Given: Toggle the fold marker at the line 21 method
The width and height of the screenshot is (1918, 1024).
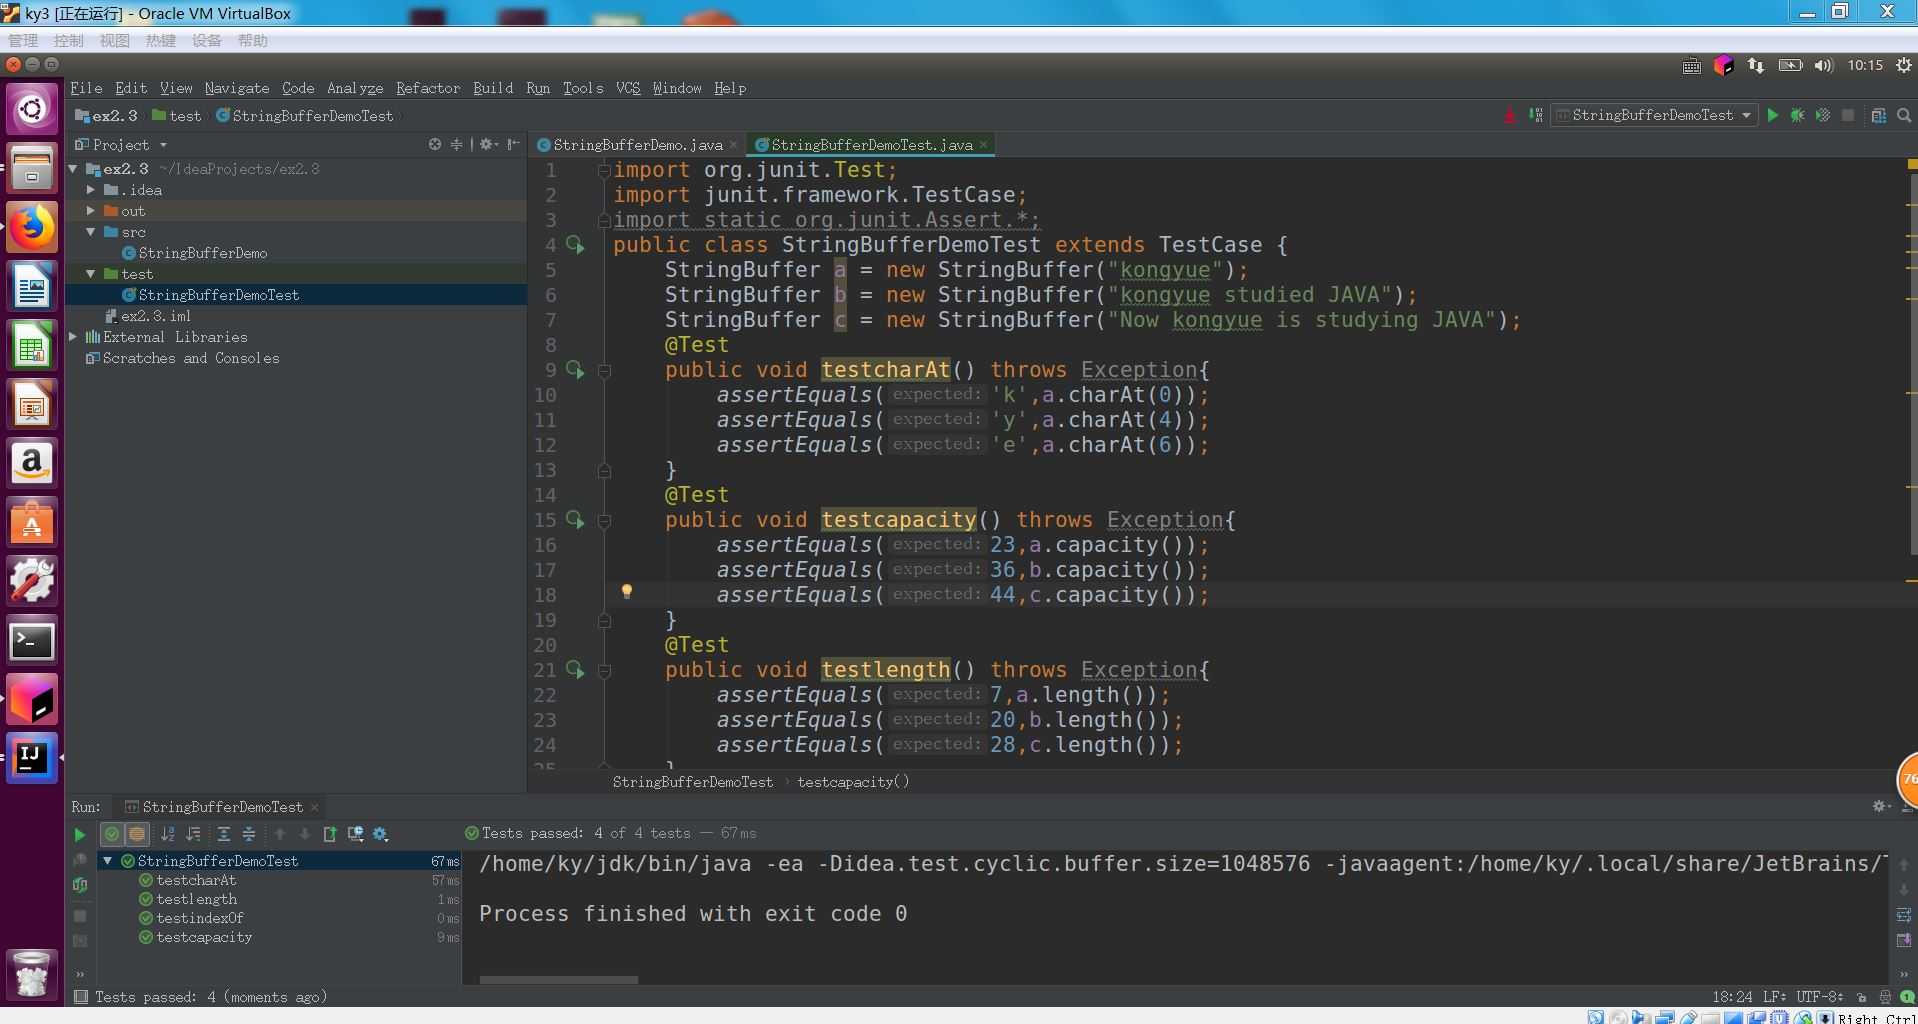Looking at the screenshot, I should pyautogui.click(x=604, y=670).
